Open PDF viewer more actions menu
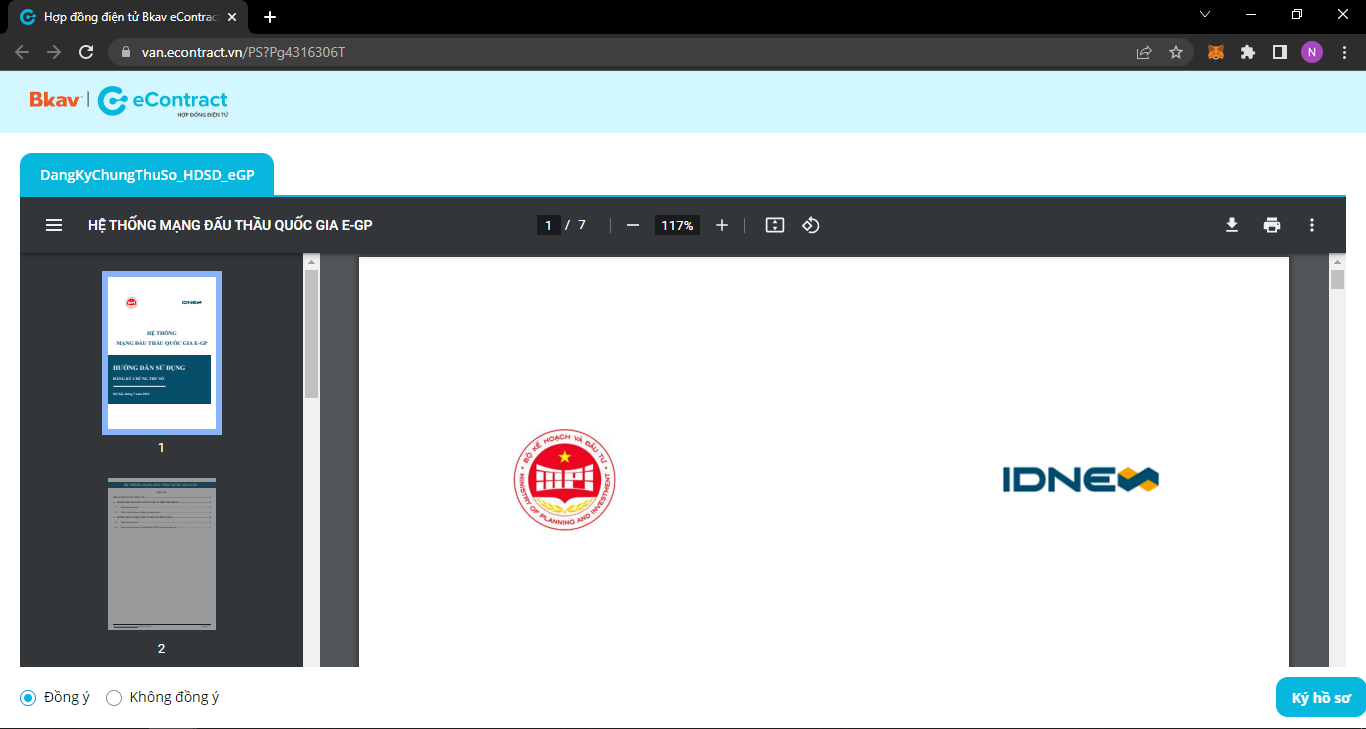 (1312, 225)
